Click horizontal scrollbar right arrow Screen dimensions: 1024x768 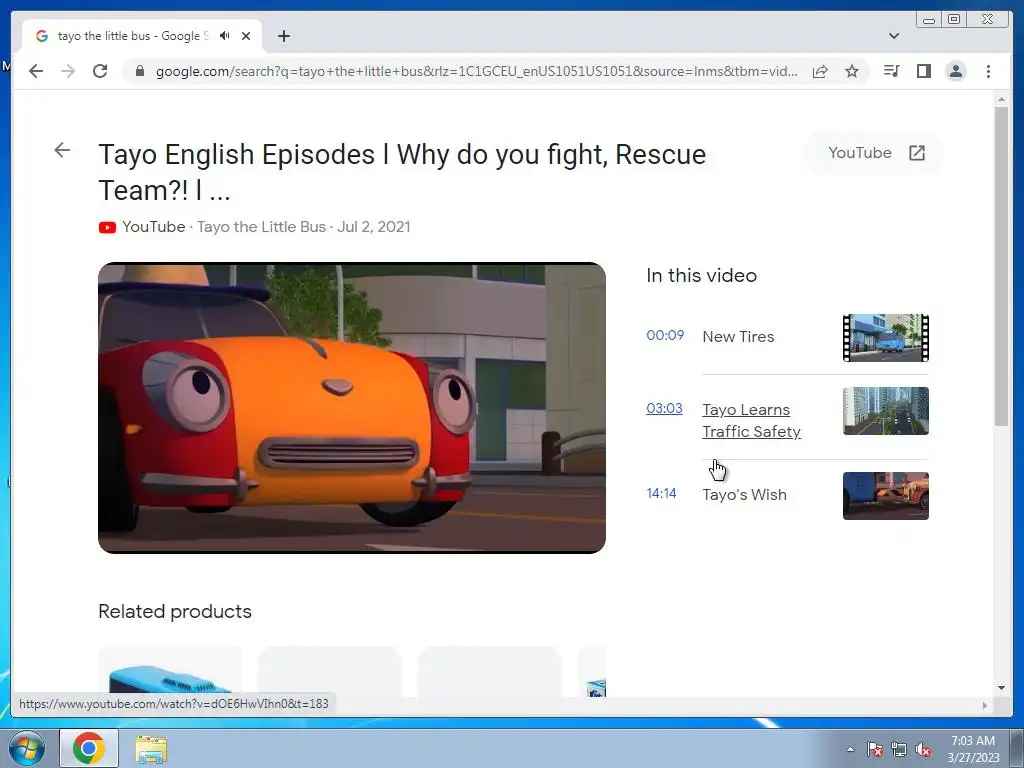coord(985,705)
